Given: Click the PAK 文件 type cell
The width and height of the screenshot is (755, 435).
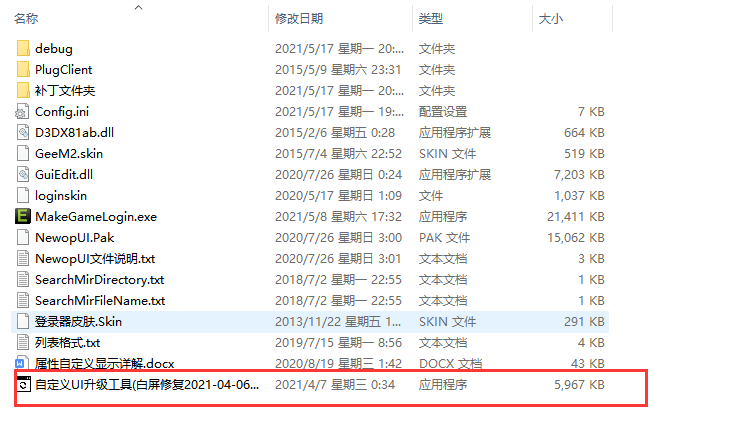Looking at the screenshot, I should tap(444, 237).
